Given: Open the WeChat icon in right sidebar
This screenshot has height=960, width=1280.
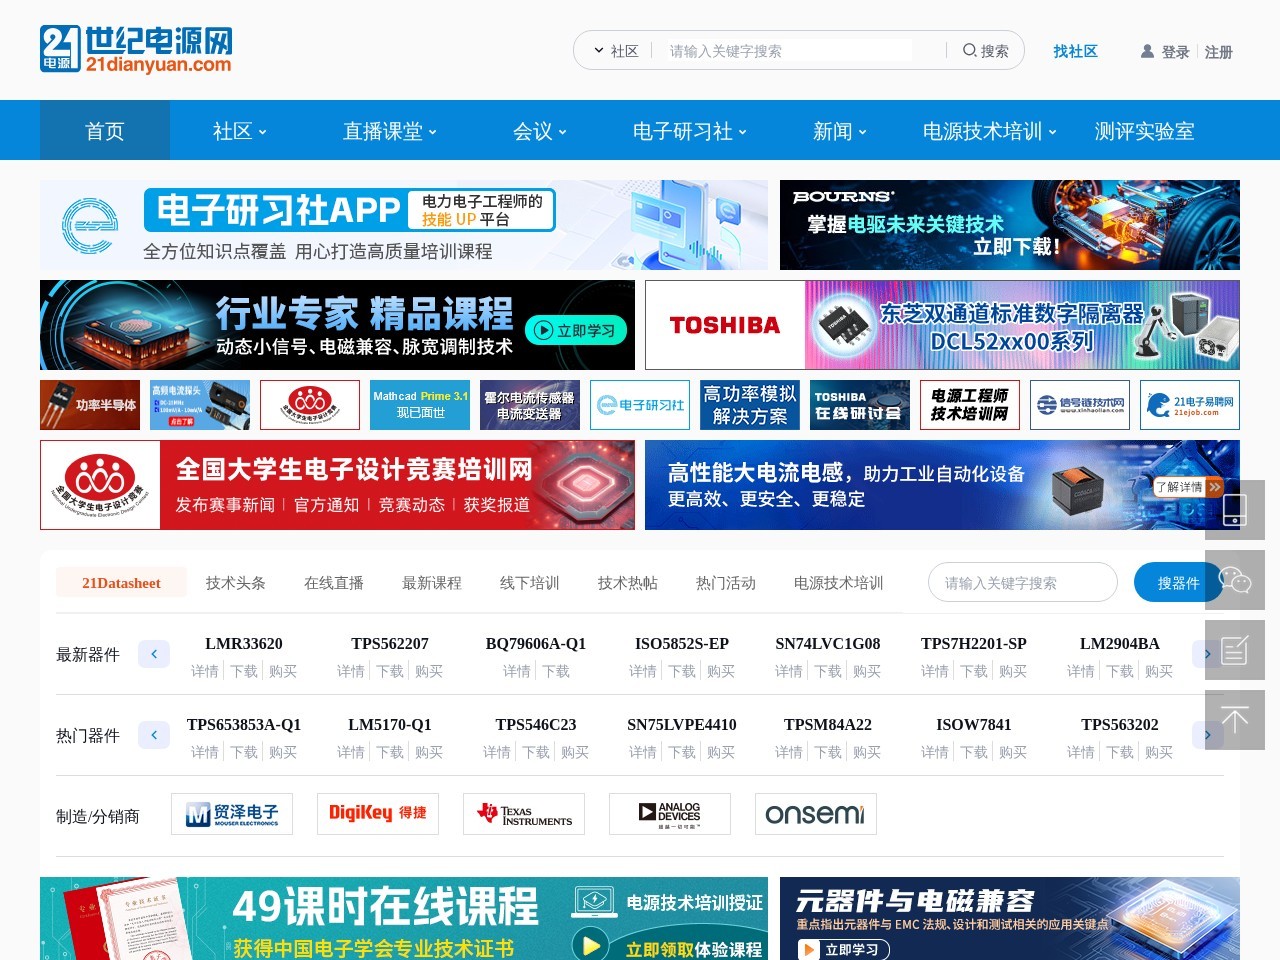Looking at the screenshot, I should (x=1234, y=580).
